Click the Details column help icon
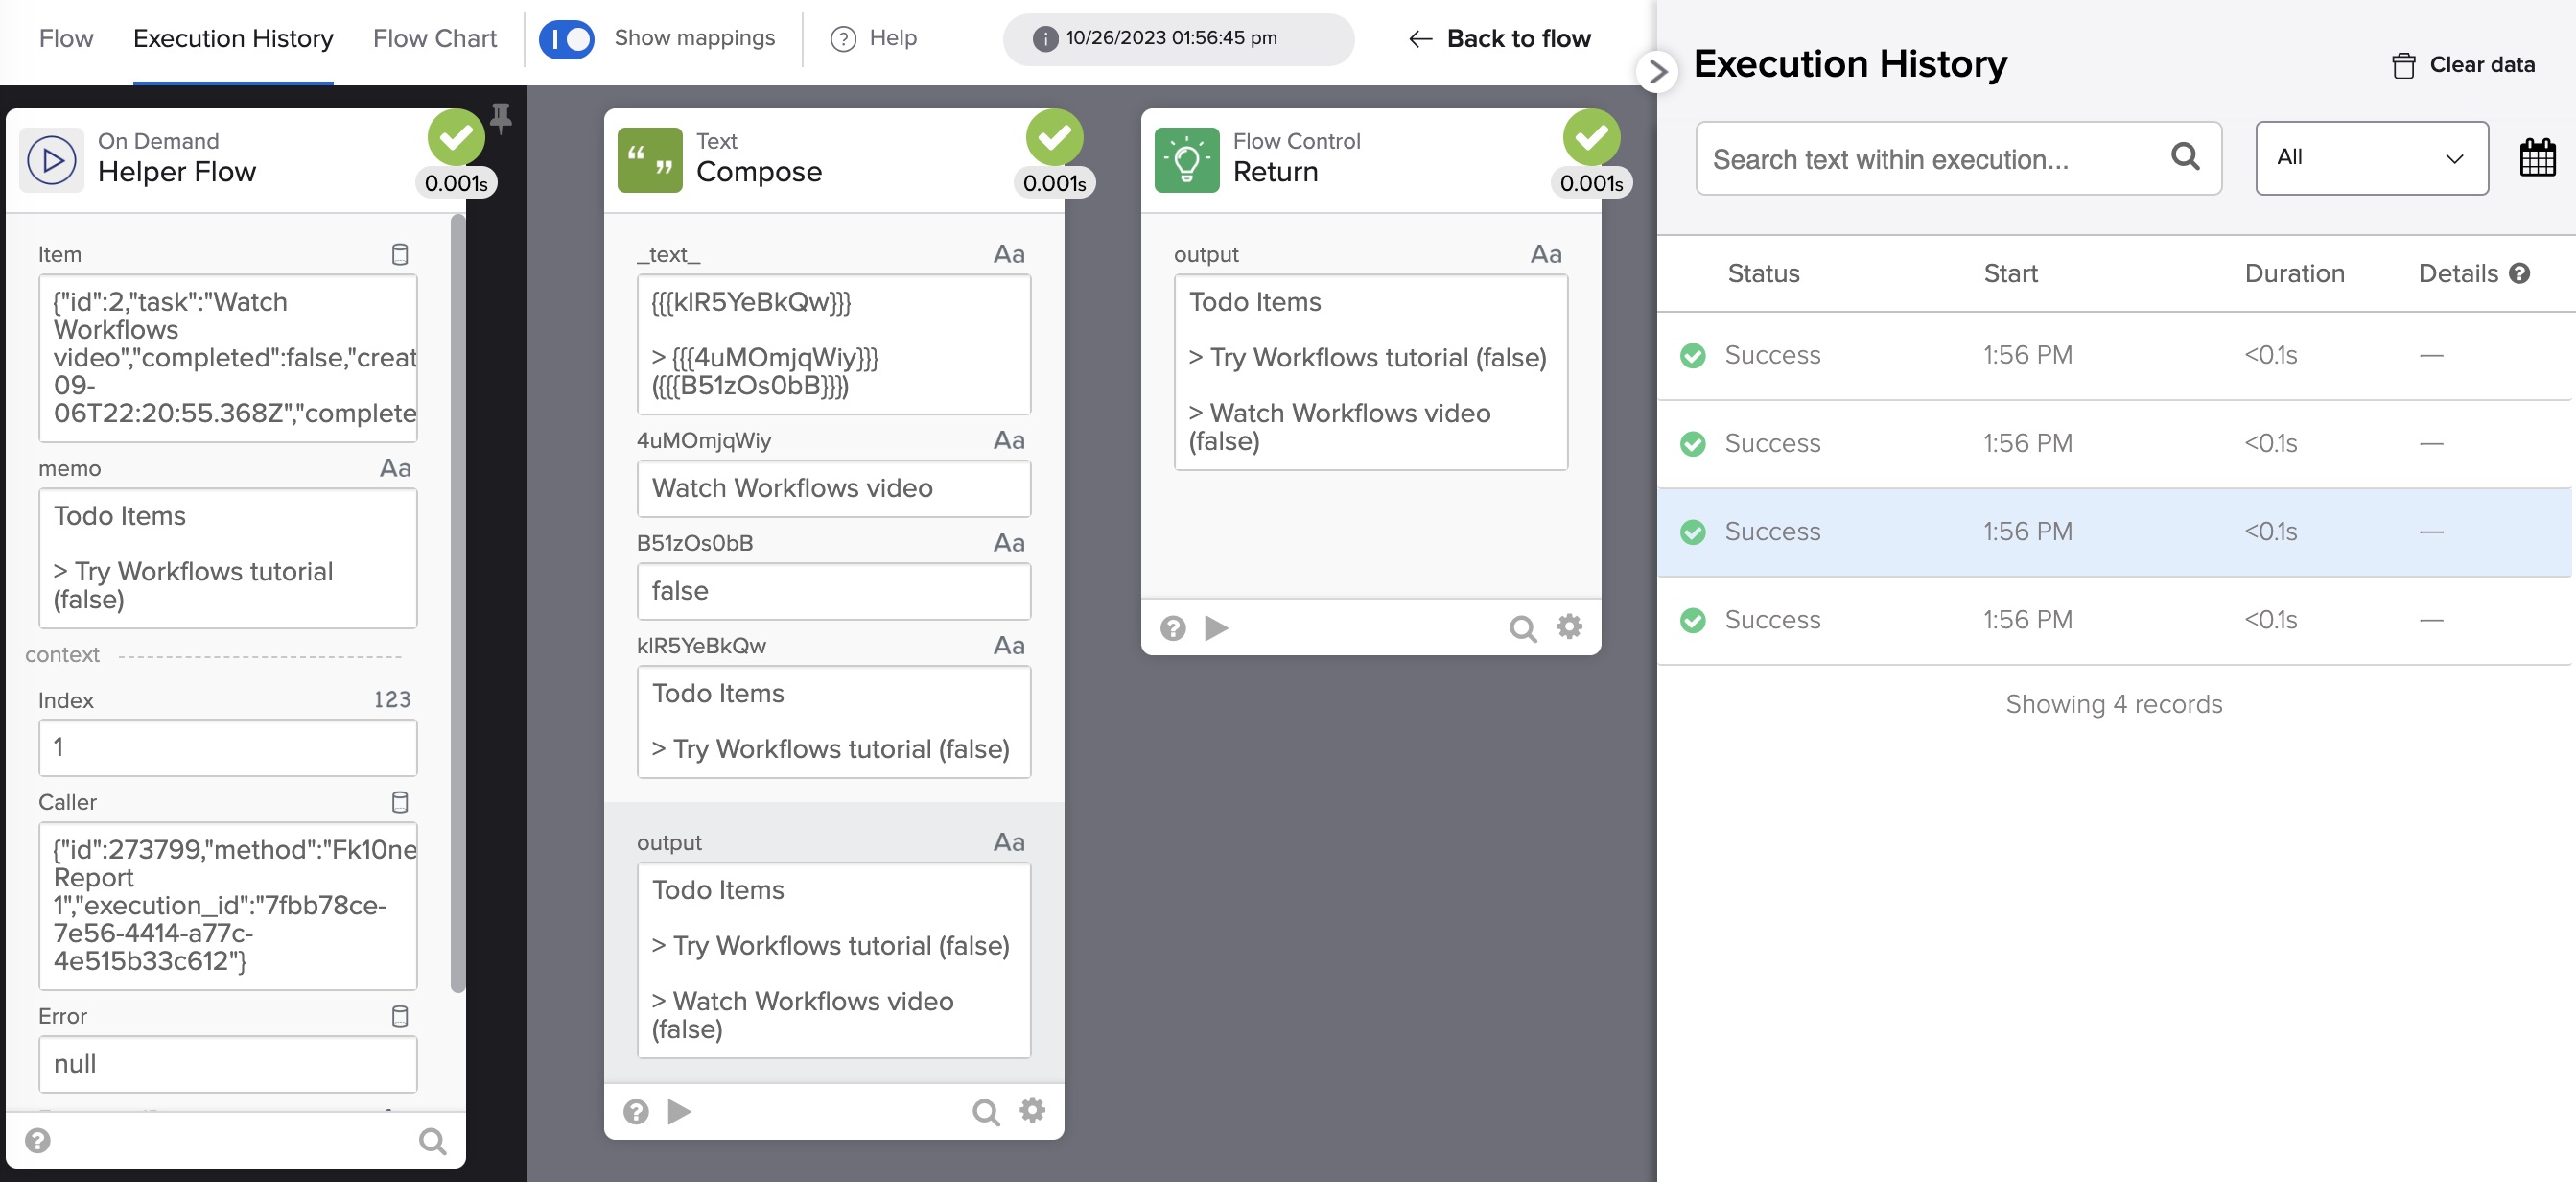Image resolution: width=2576 pixels, height=1182 pixels. [2520, 273]
